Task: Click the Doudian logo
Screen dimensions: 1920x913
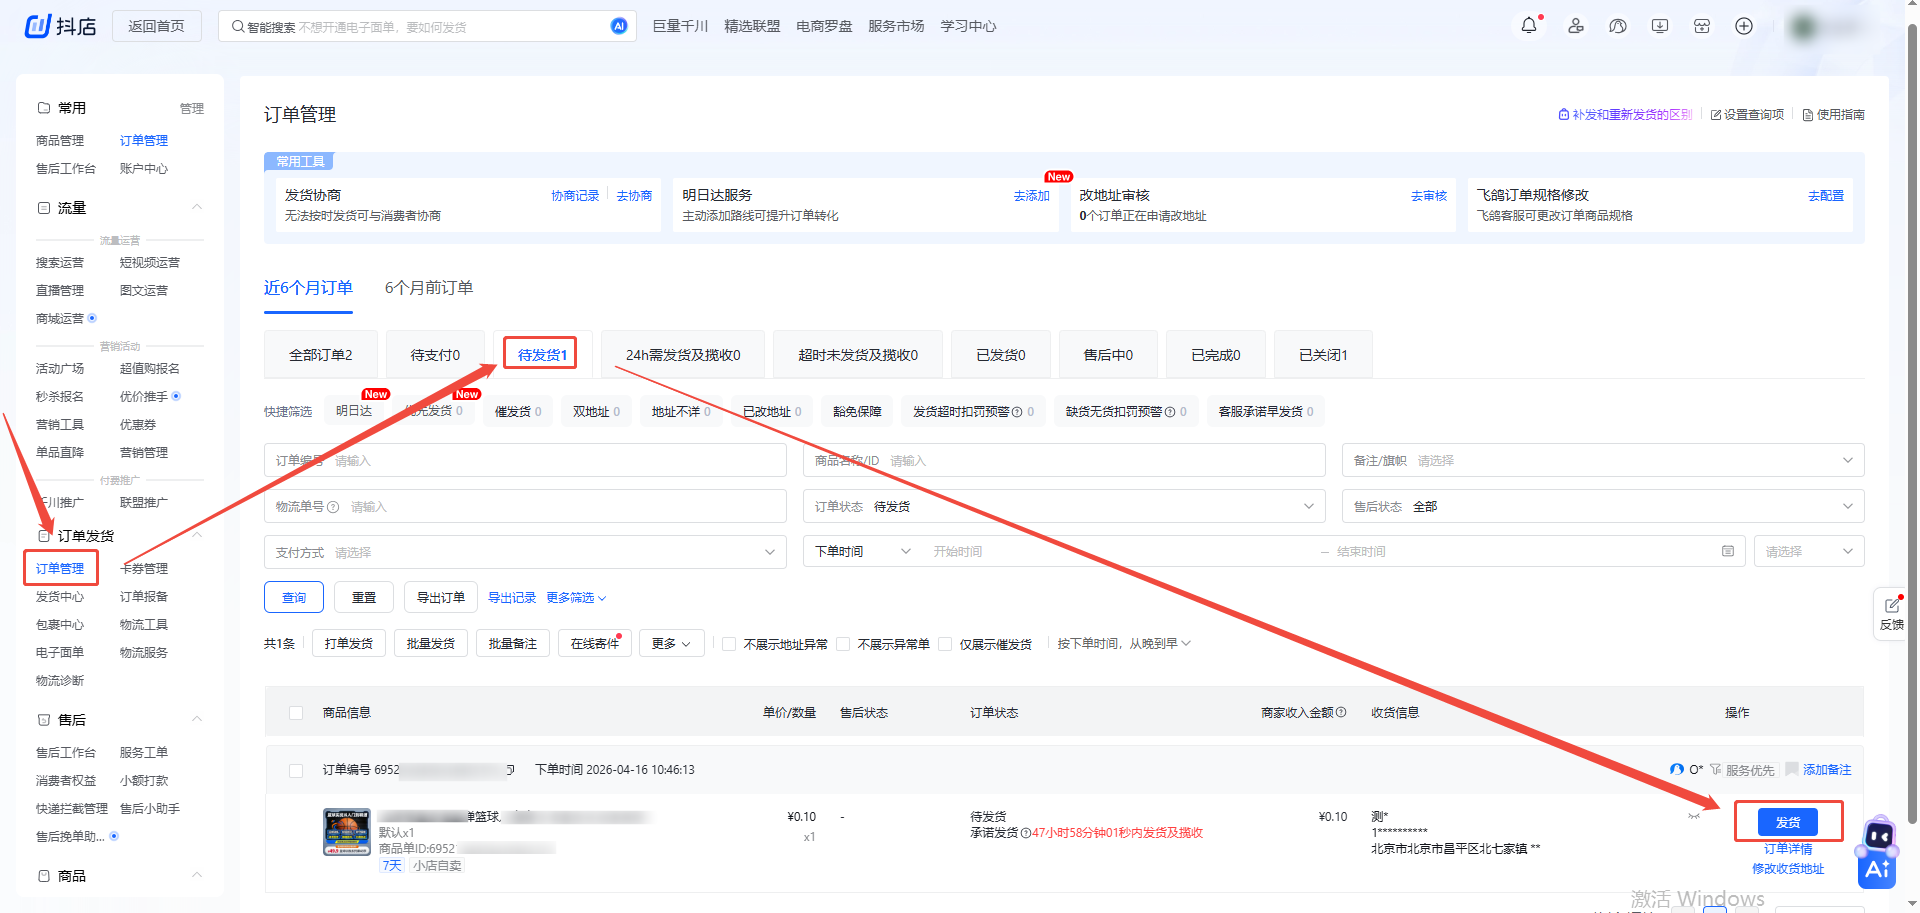Action: coord(60,26)
